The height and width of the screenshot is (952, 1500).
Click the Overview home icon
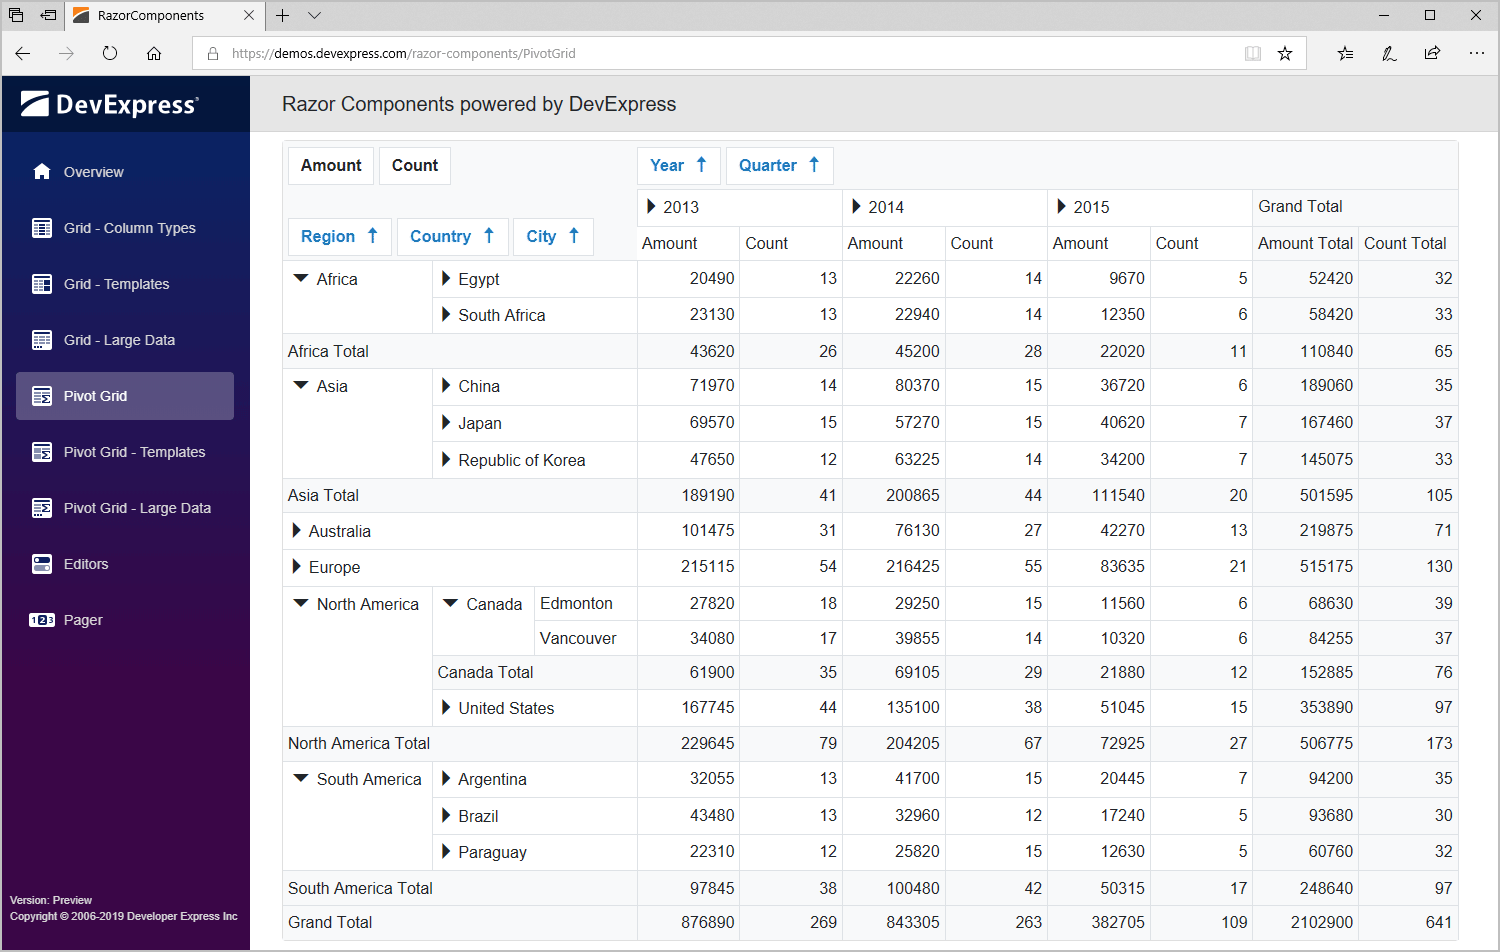pos(41,171)
